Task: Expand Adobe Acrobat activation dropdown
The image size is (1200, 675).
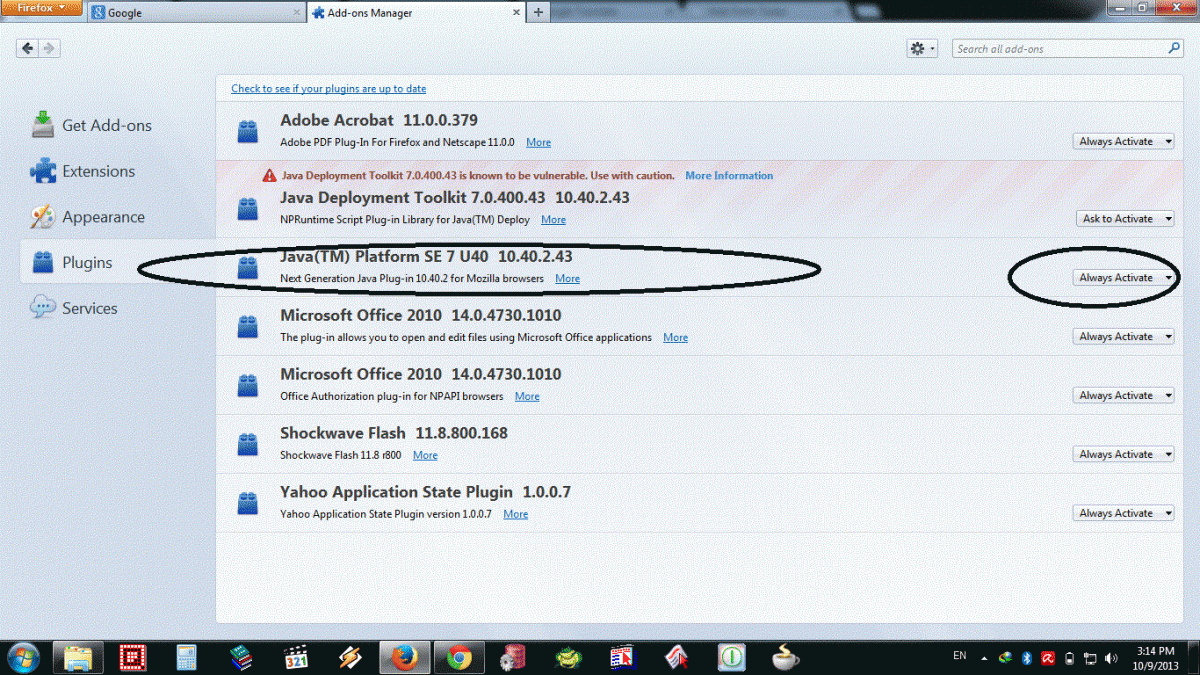Action: (x=1124, y=142)
